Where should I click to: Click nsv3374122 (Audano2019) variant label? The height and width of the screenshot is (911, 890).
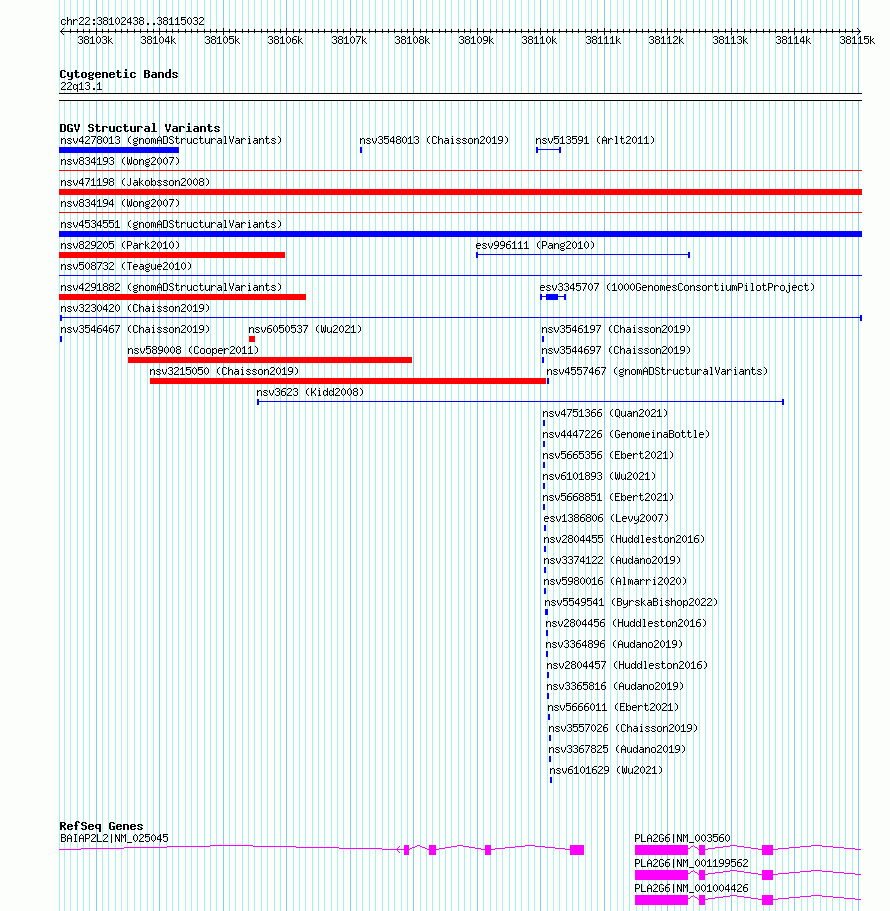point(612,560)
